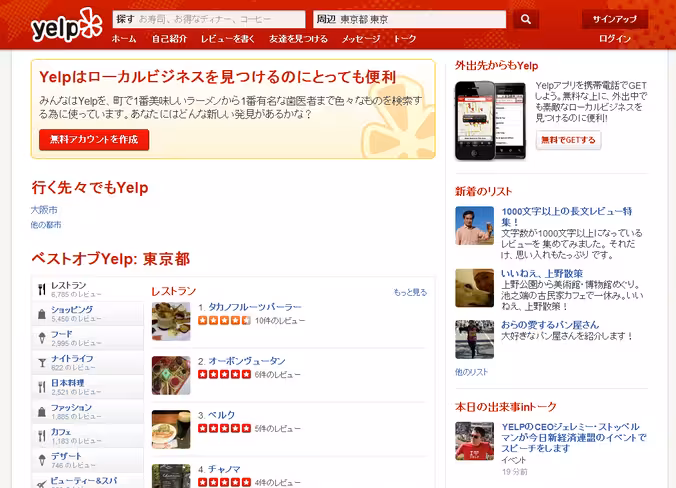
Task: Open the 他の都市 link
Action: pos(46,225)
